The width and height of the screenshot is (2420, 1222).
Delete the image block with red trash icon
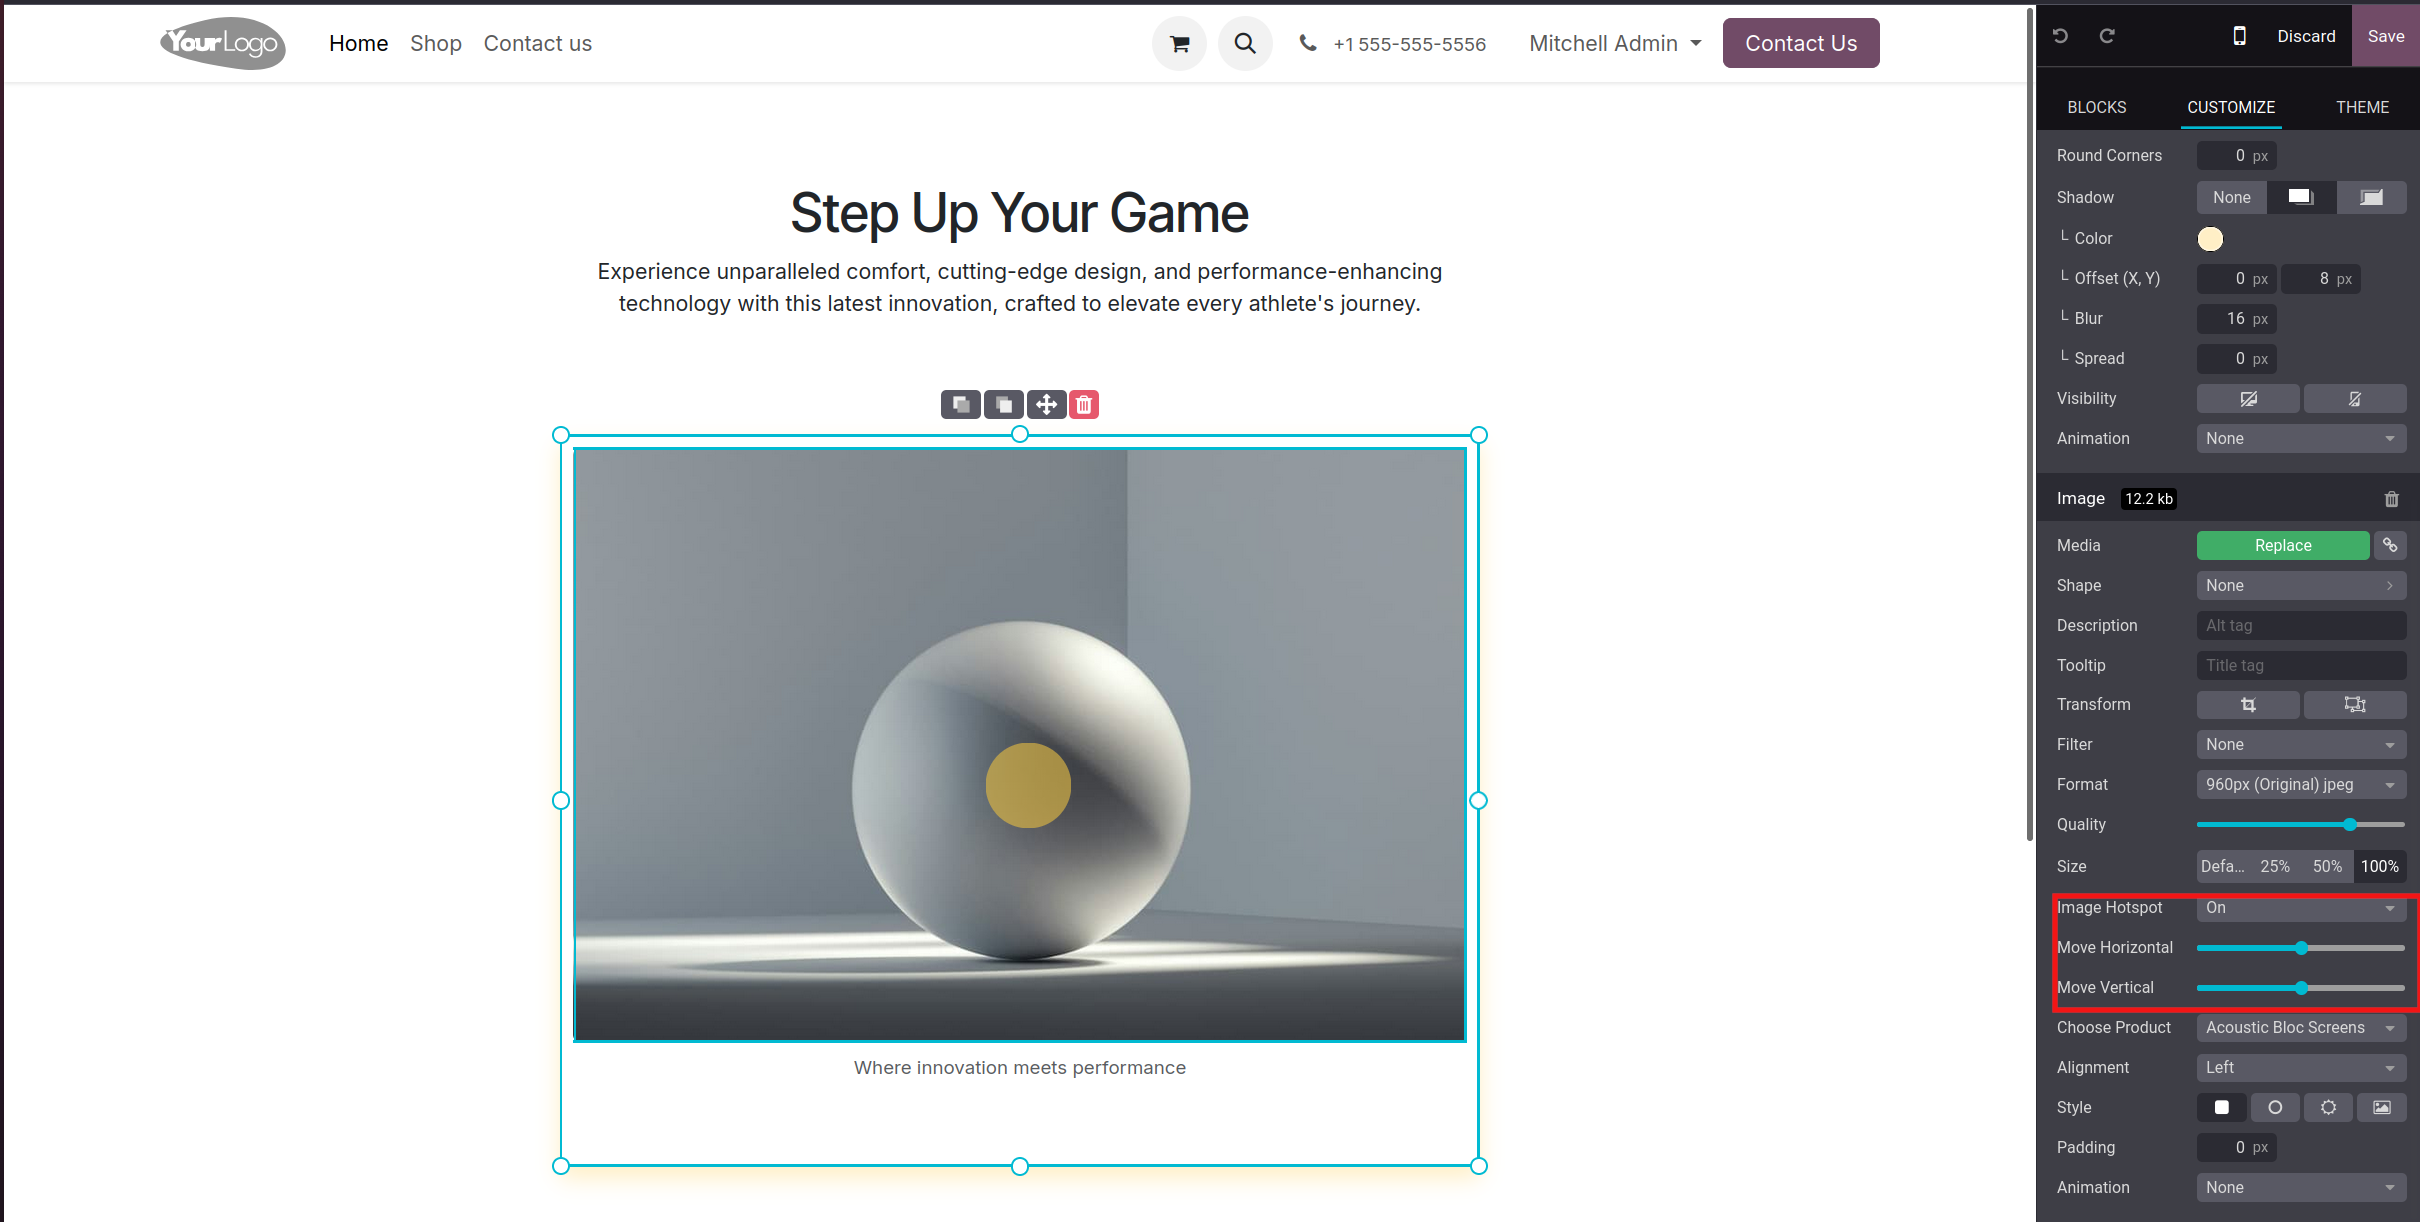tap(1084, 404)
